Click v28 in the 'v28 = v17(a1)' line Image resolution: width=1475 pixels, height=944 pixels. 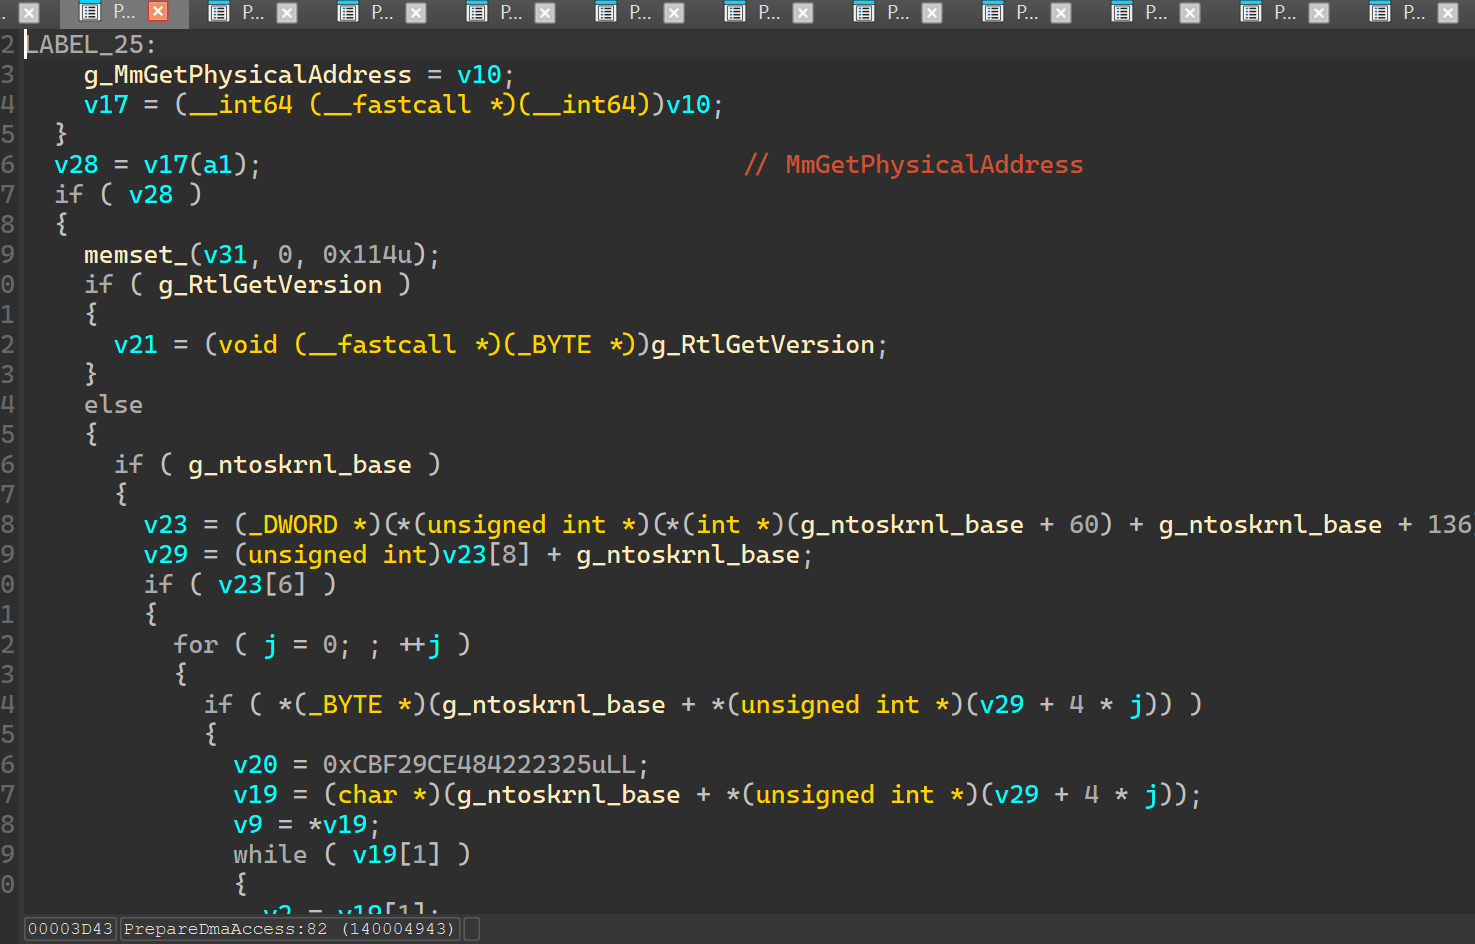76,165
